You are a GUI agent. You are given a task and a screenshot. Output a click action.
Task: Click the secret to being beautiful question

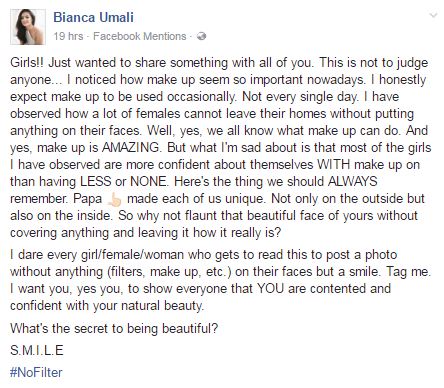coord(114,328)
